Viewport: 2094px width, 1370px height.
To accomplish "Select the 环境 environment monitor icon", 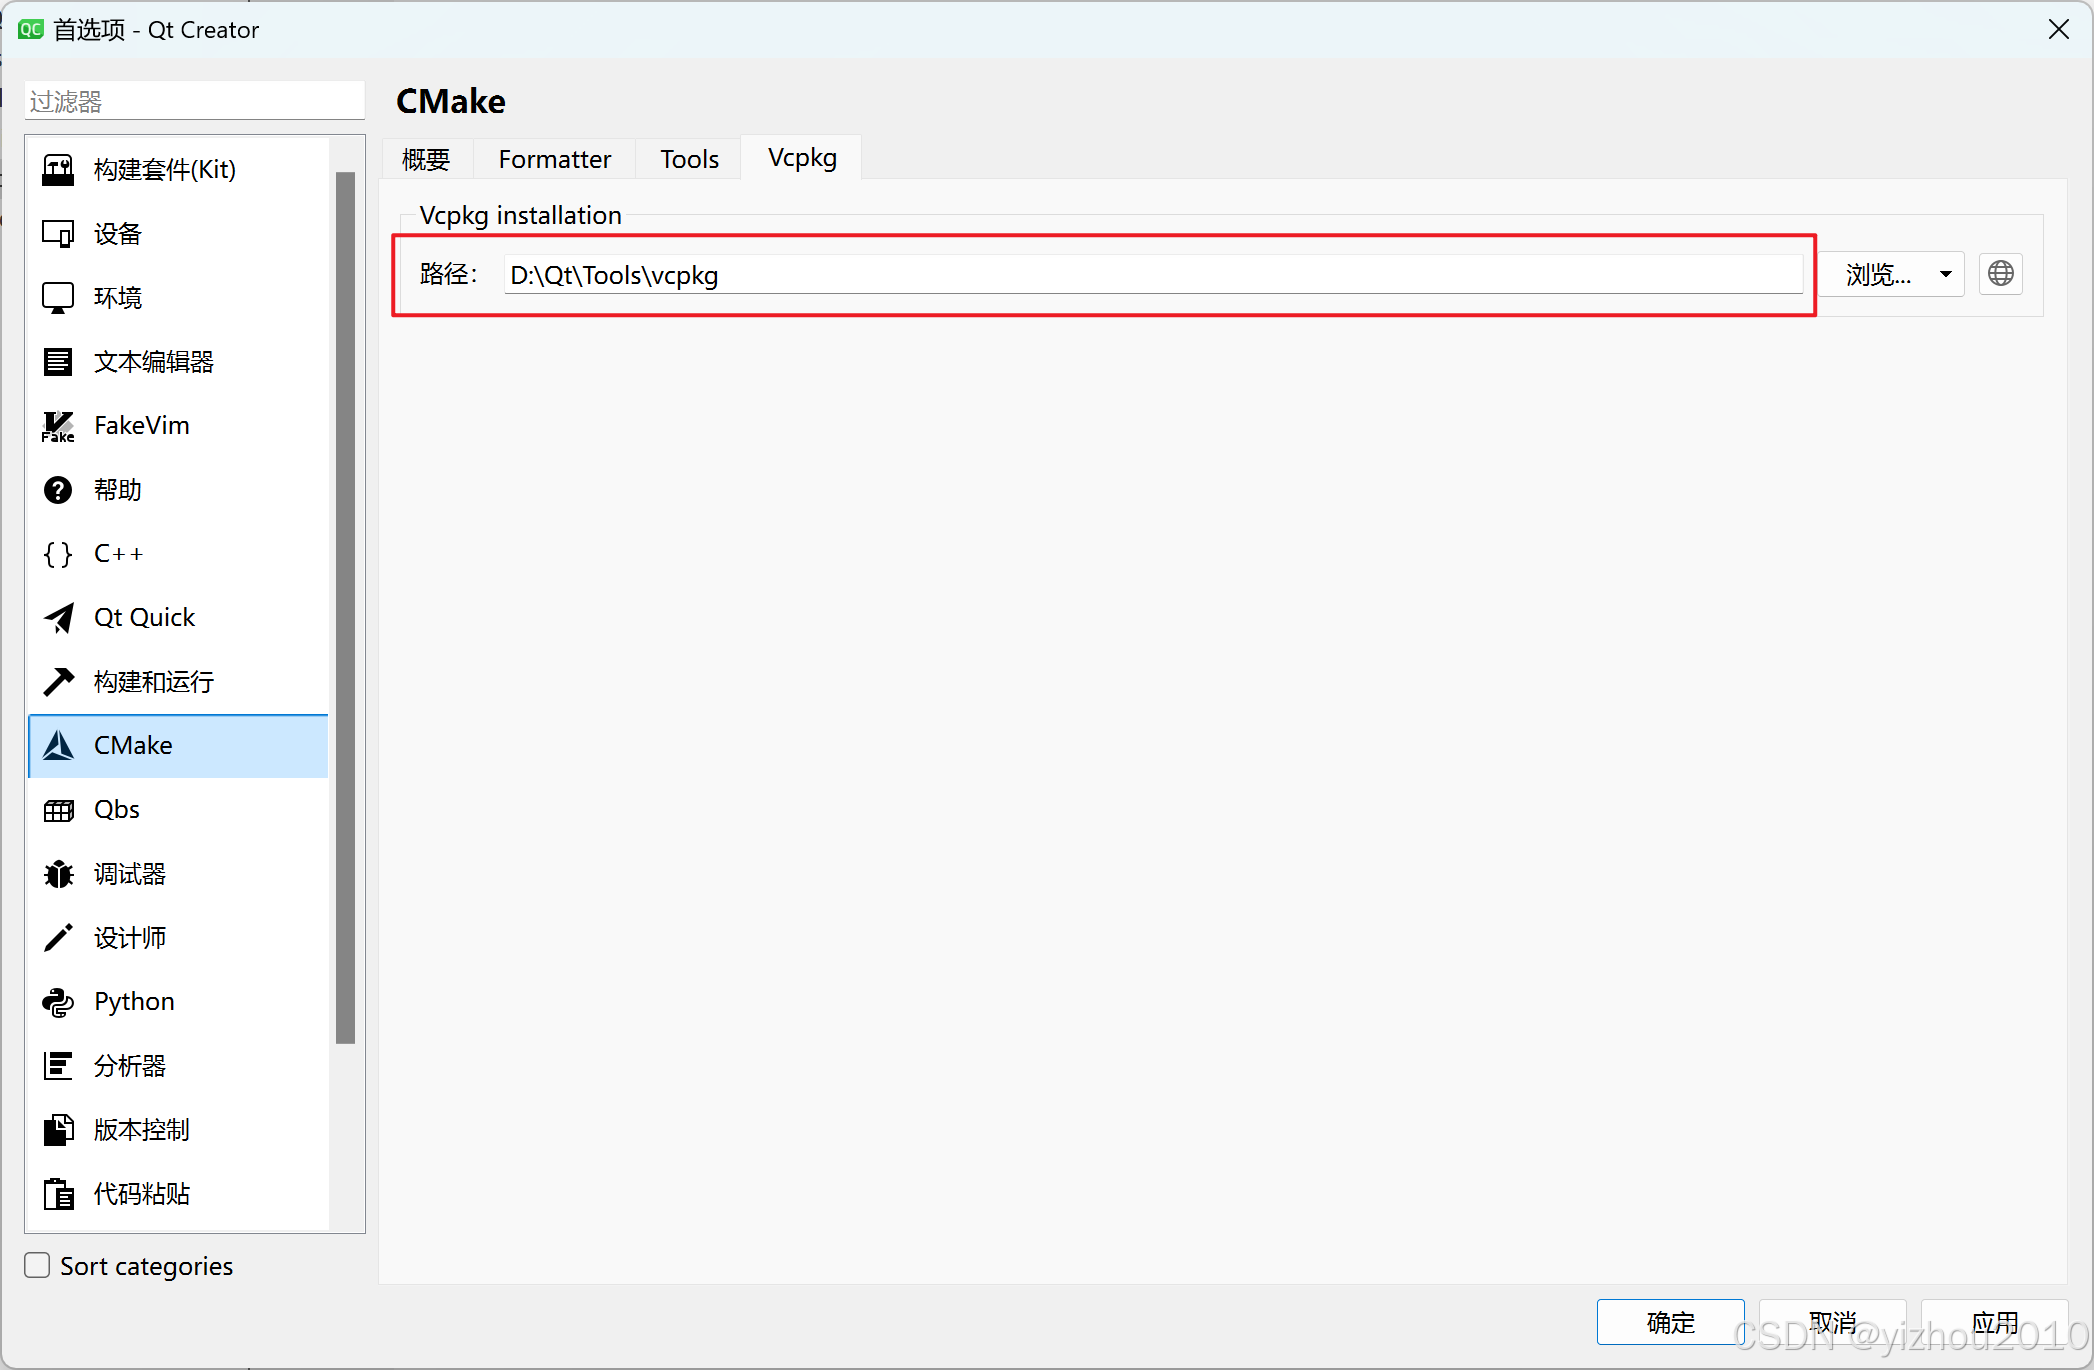I will [x=58, y=298].
